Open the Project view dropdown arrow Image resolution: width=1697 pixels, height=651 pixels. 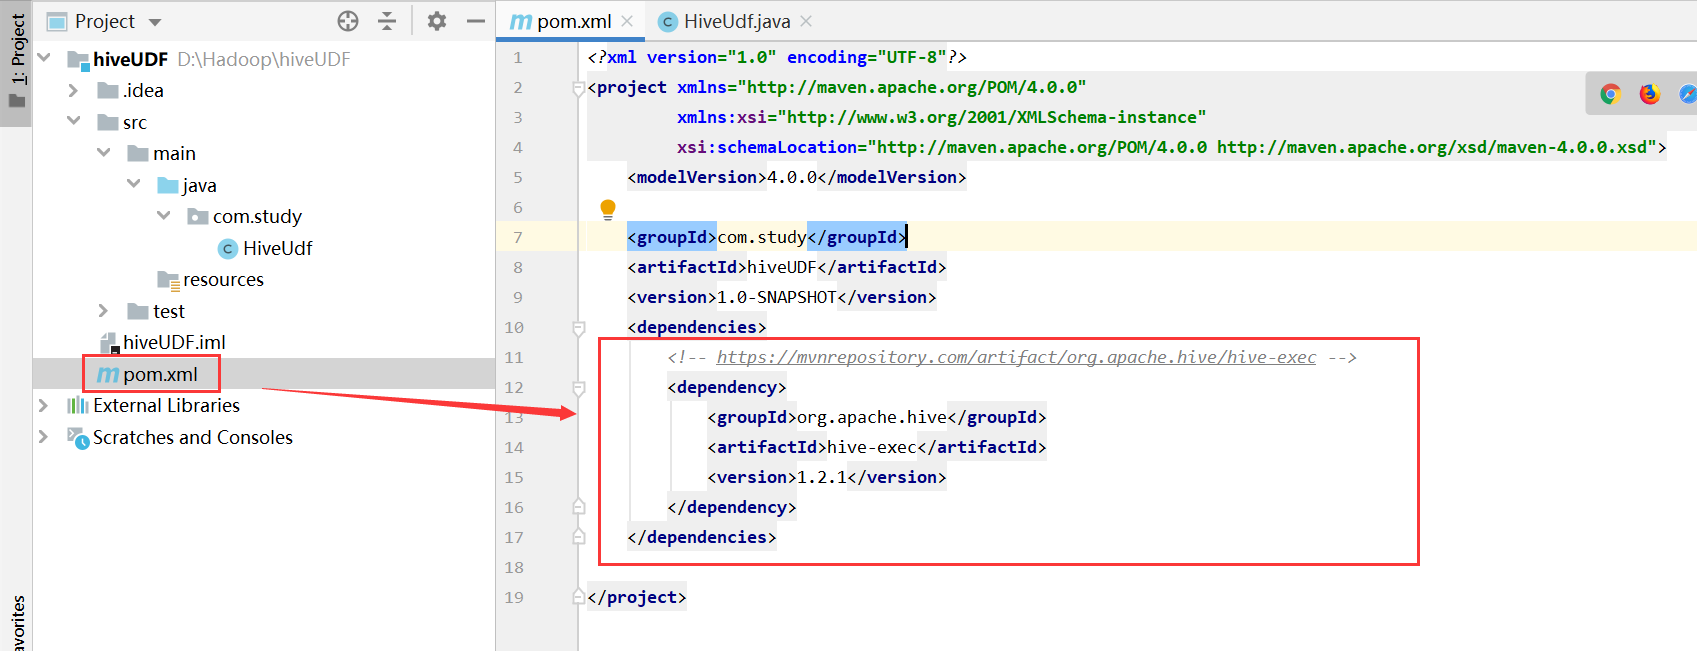155,22
